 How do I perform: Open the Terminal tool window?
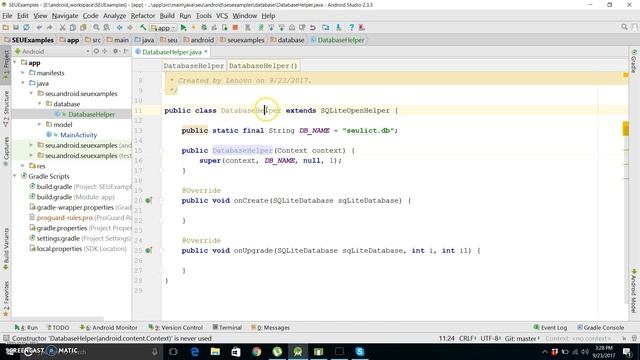click(x=227, y=327)
